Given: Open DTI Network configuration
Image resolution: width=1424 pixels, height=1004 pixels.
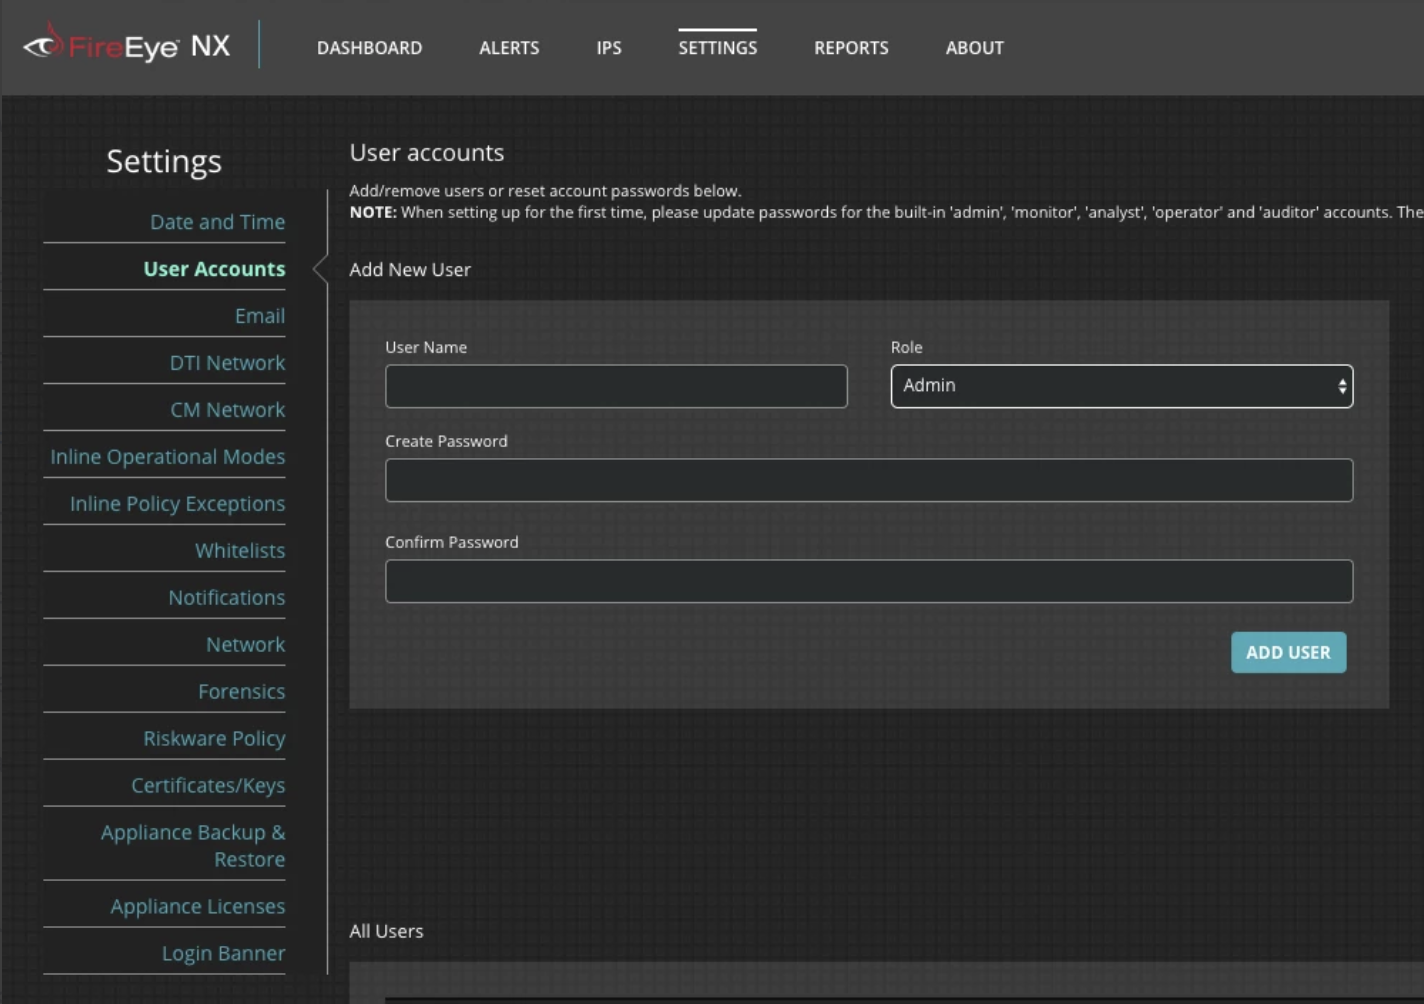Looking at the screenshot, I should 227,362.
